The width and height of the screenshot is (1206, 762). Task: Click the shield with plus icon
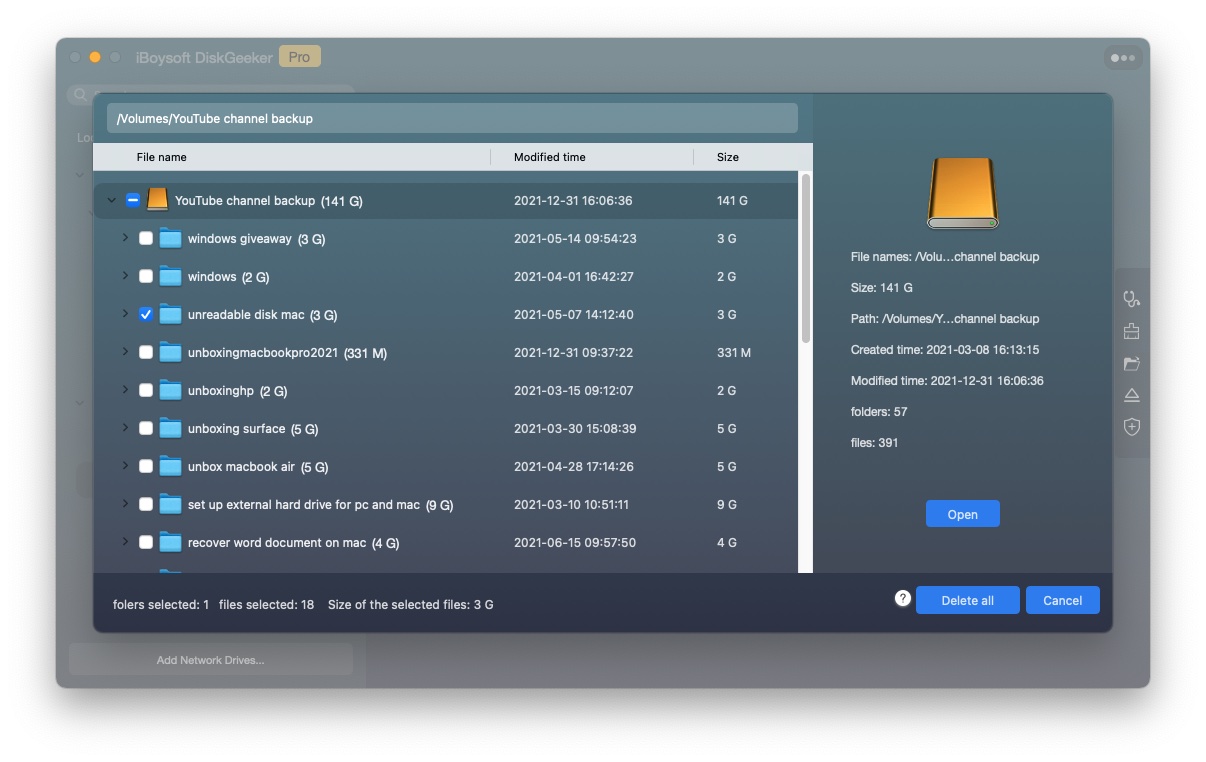pos(1131,427)
